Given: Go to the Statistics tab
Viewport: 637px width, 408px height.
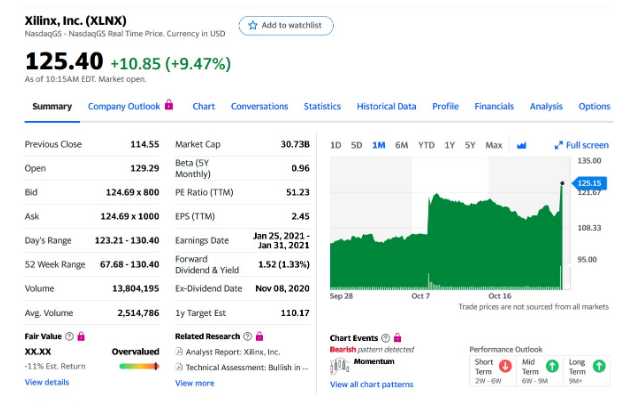Looking at the screenshot, I should click(x=322, y=106).
